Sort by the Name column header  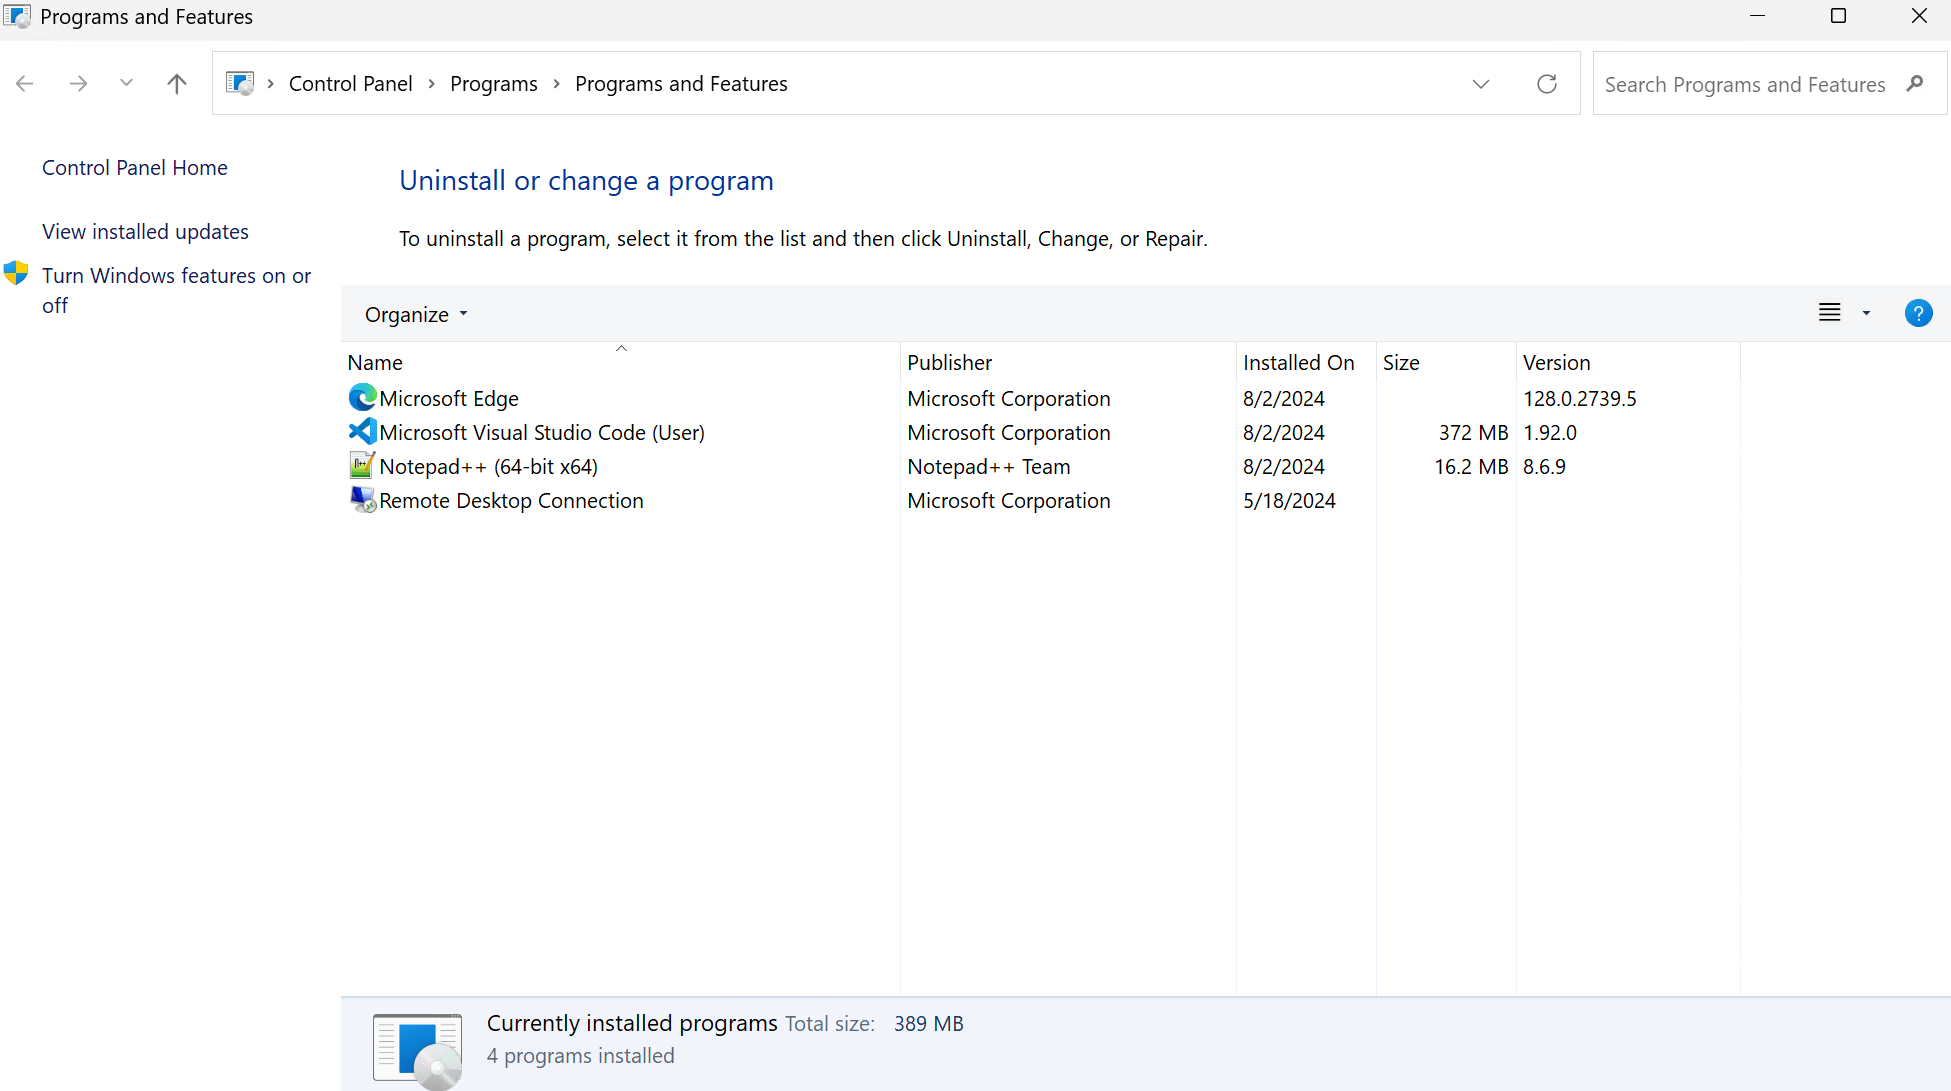620,362
